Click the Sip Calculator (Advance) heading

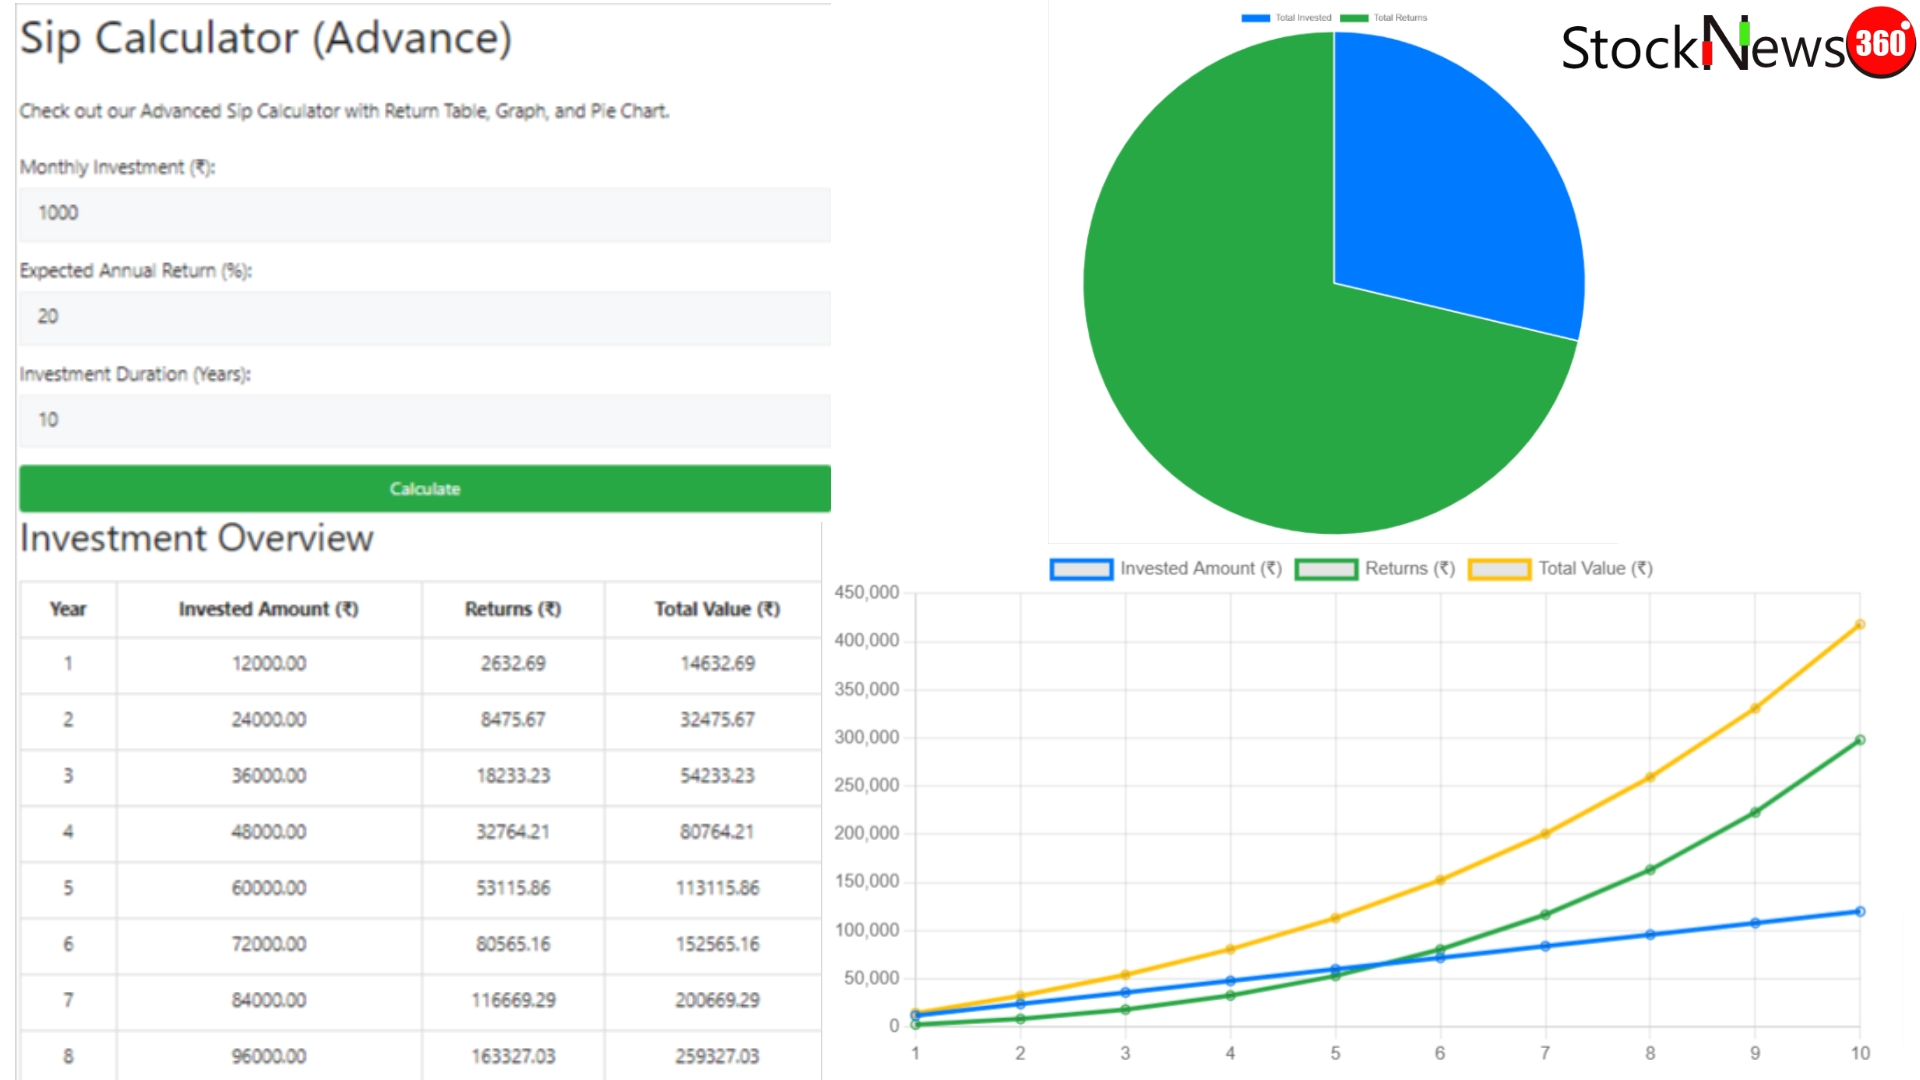pyautogui.click(x=266, y=39)
